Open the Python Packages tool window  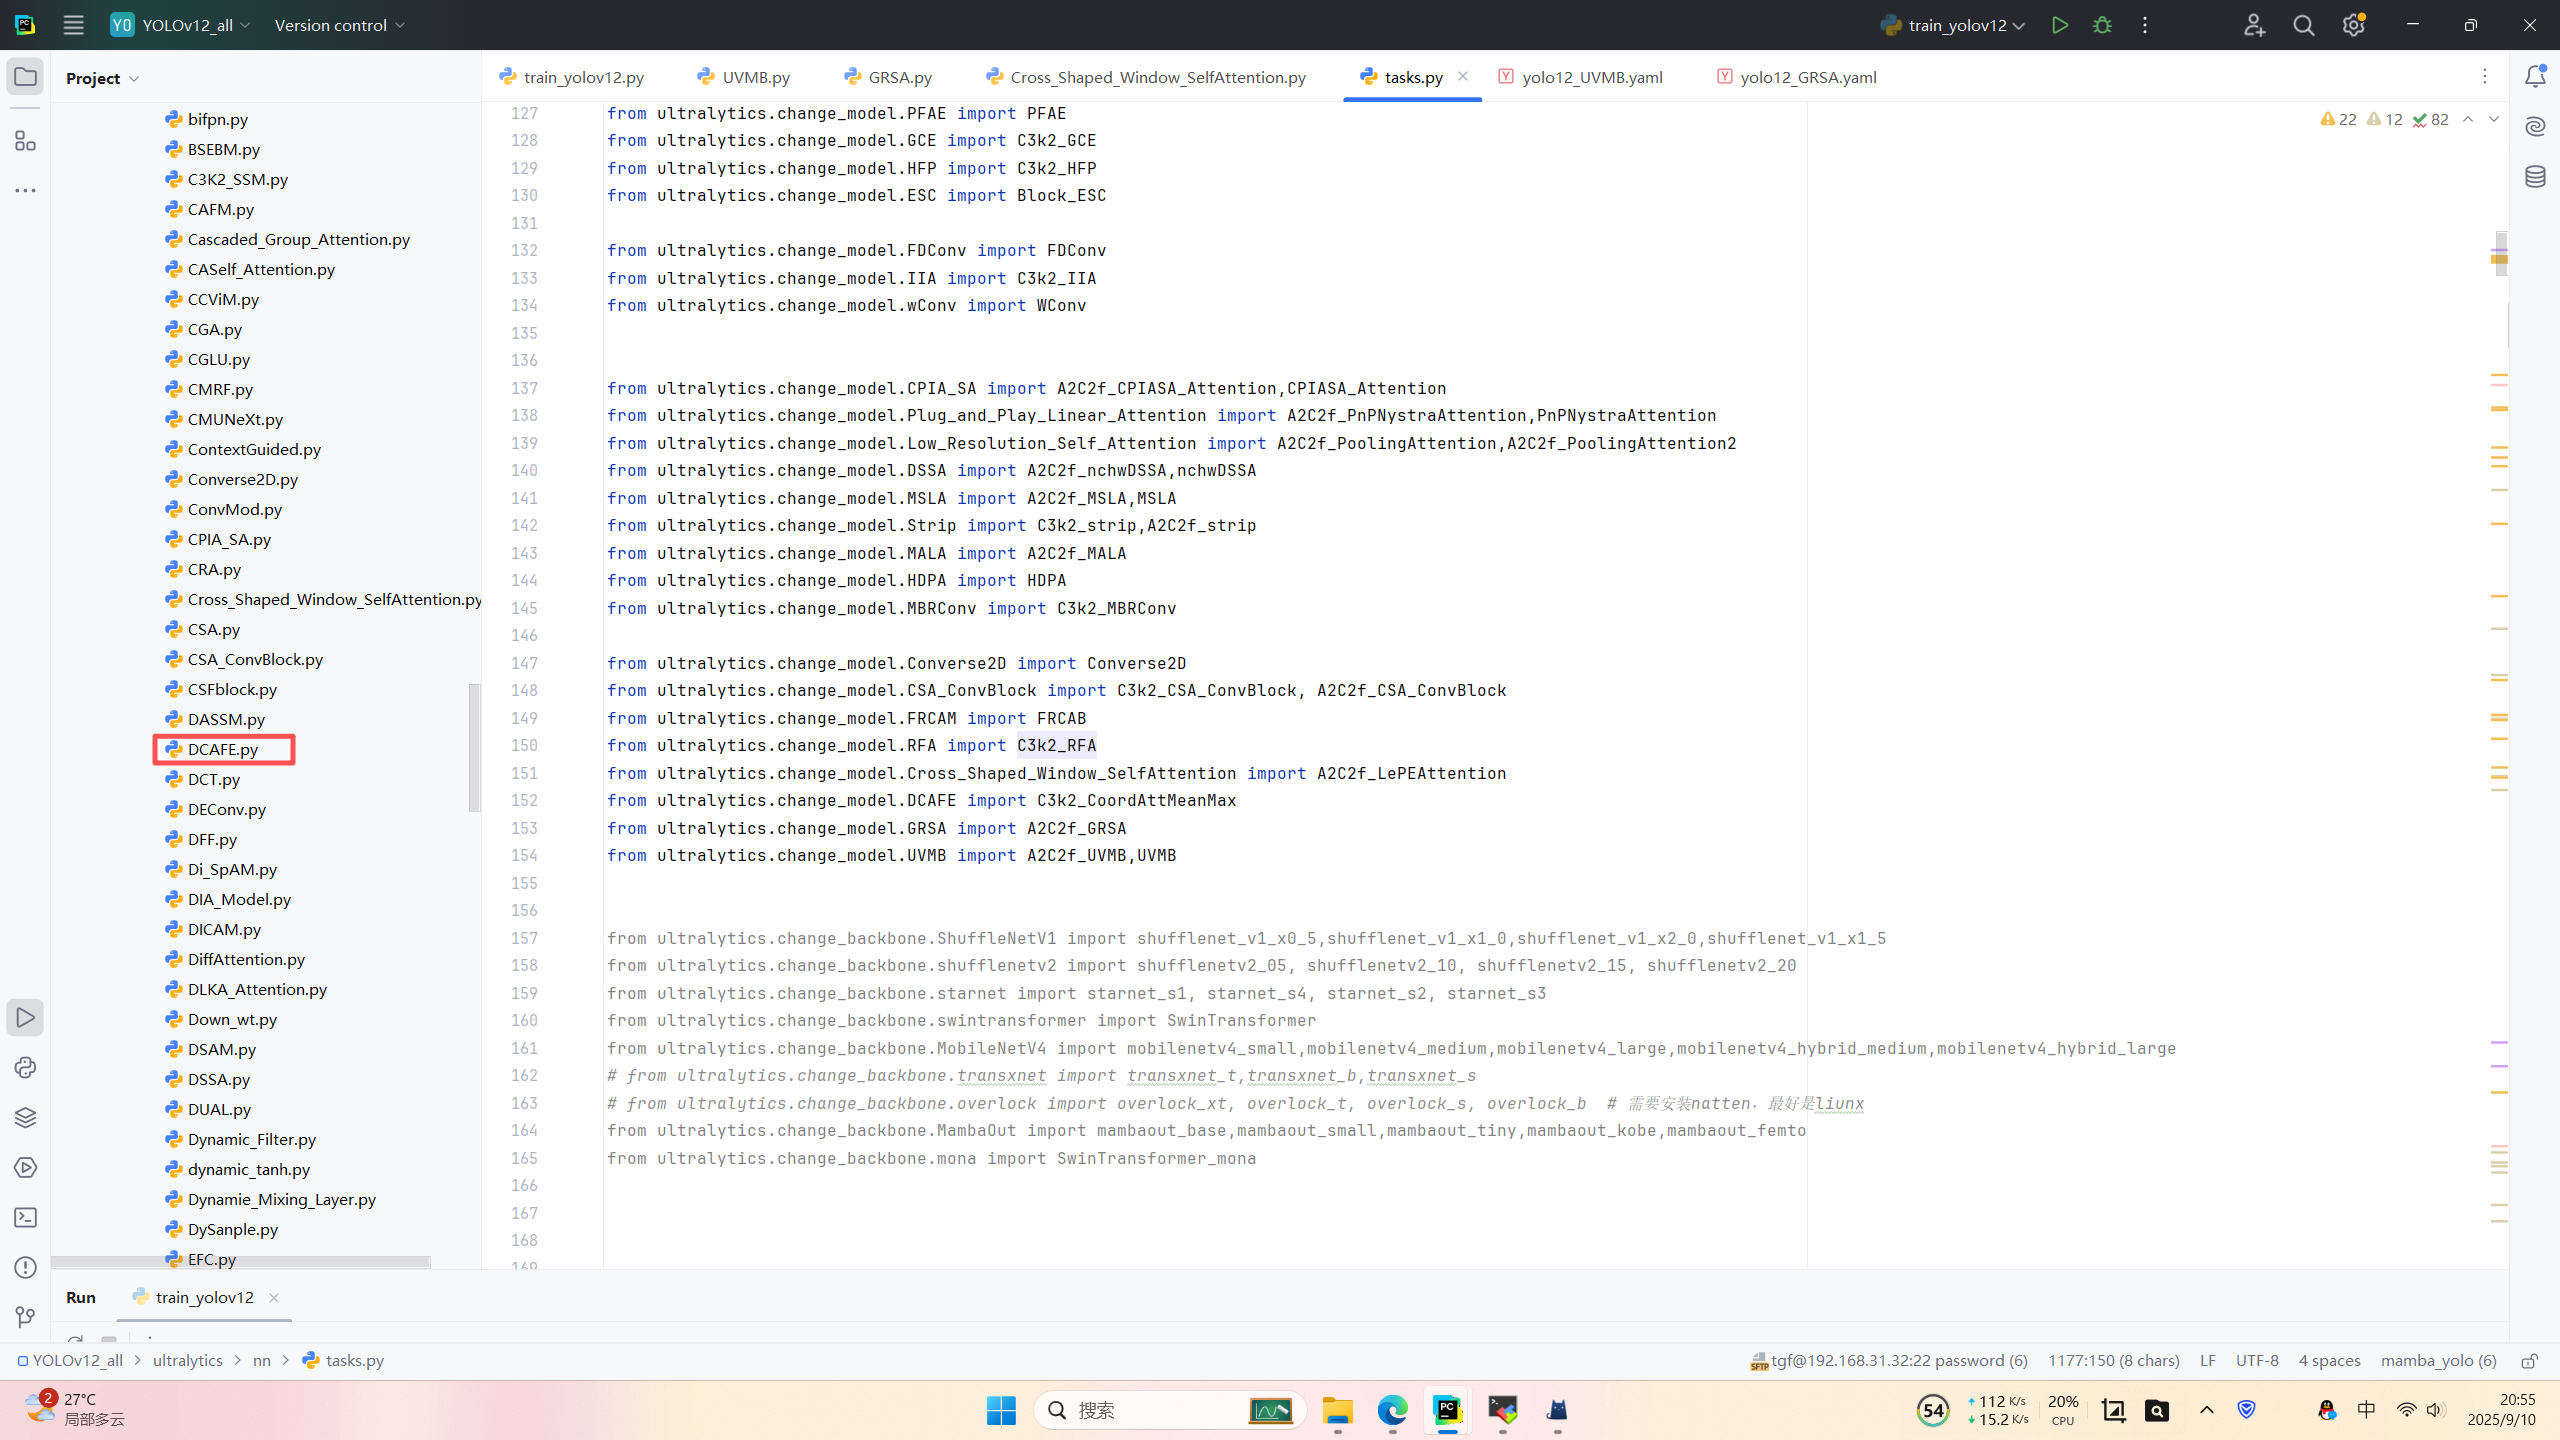click(x=25, y=1117)
